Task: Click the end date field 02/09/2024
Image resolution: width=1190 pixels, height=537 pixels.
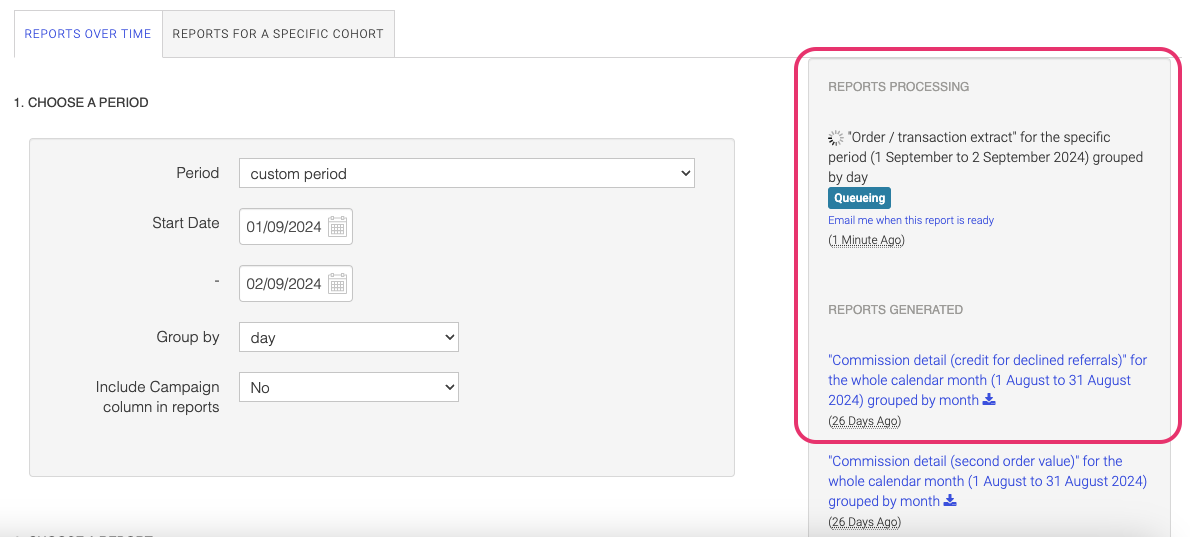Action: click(x=296, y=284)
